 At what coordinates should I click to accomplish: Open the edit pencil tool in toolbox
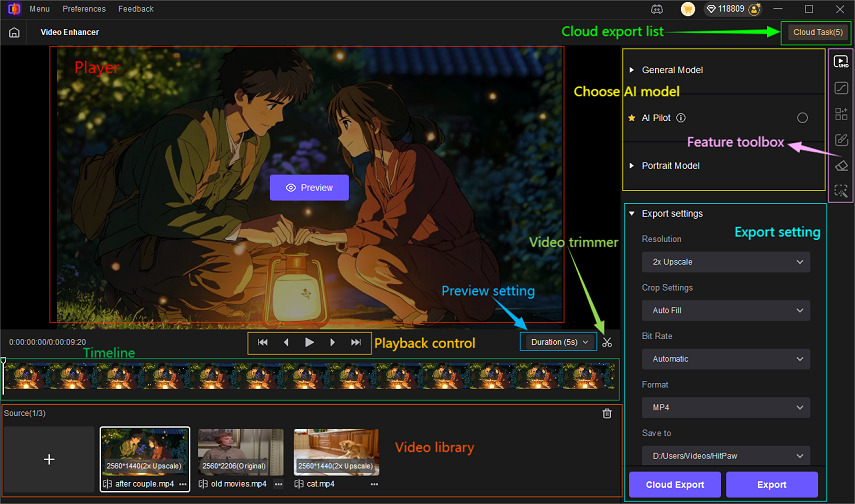click(x=841, y=140)
